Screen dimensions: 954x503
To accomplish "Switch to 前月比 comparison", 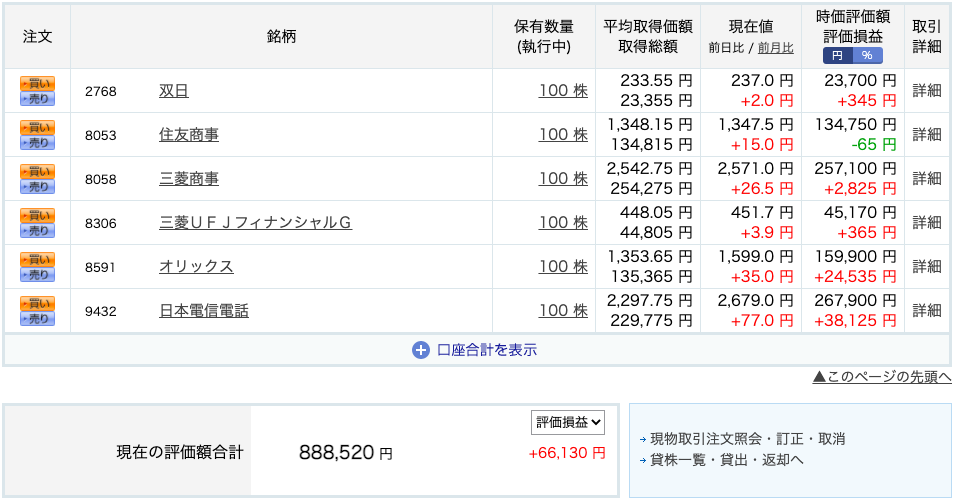I will (x=776, y=48).
